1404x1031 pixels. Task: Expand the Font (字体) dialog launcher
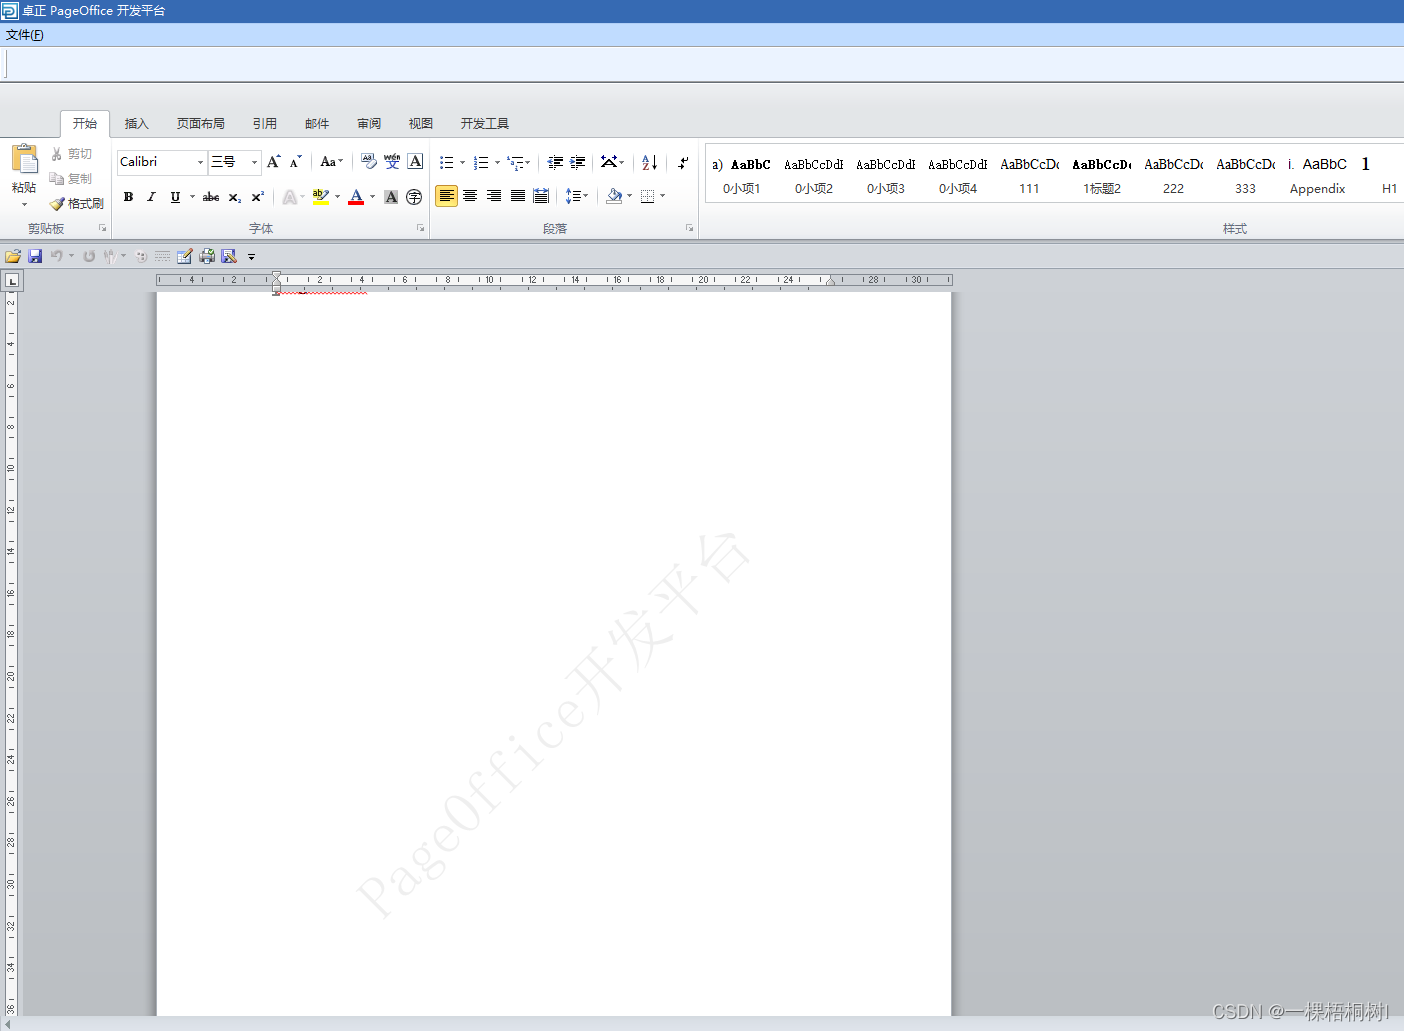(x=420, y=228)
